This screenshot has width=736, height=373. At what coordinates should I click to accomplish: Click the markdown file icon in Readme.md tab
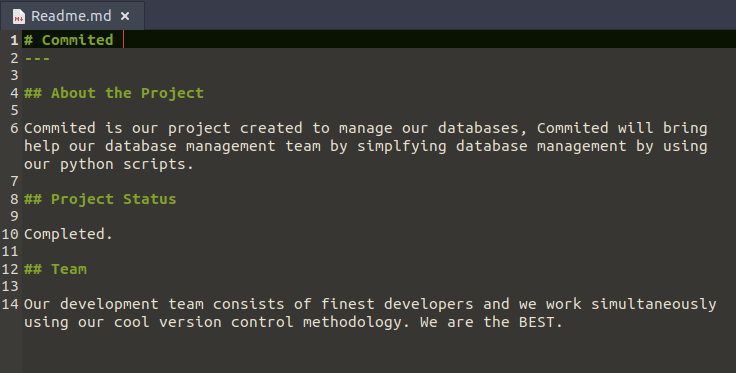tap(19, 16)
